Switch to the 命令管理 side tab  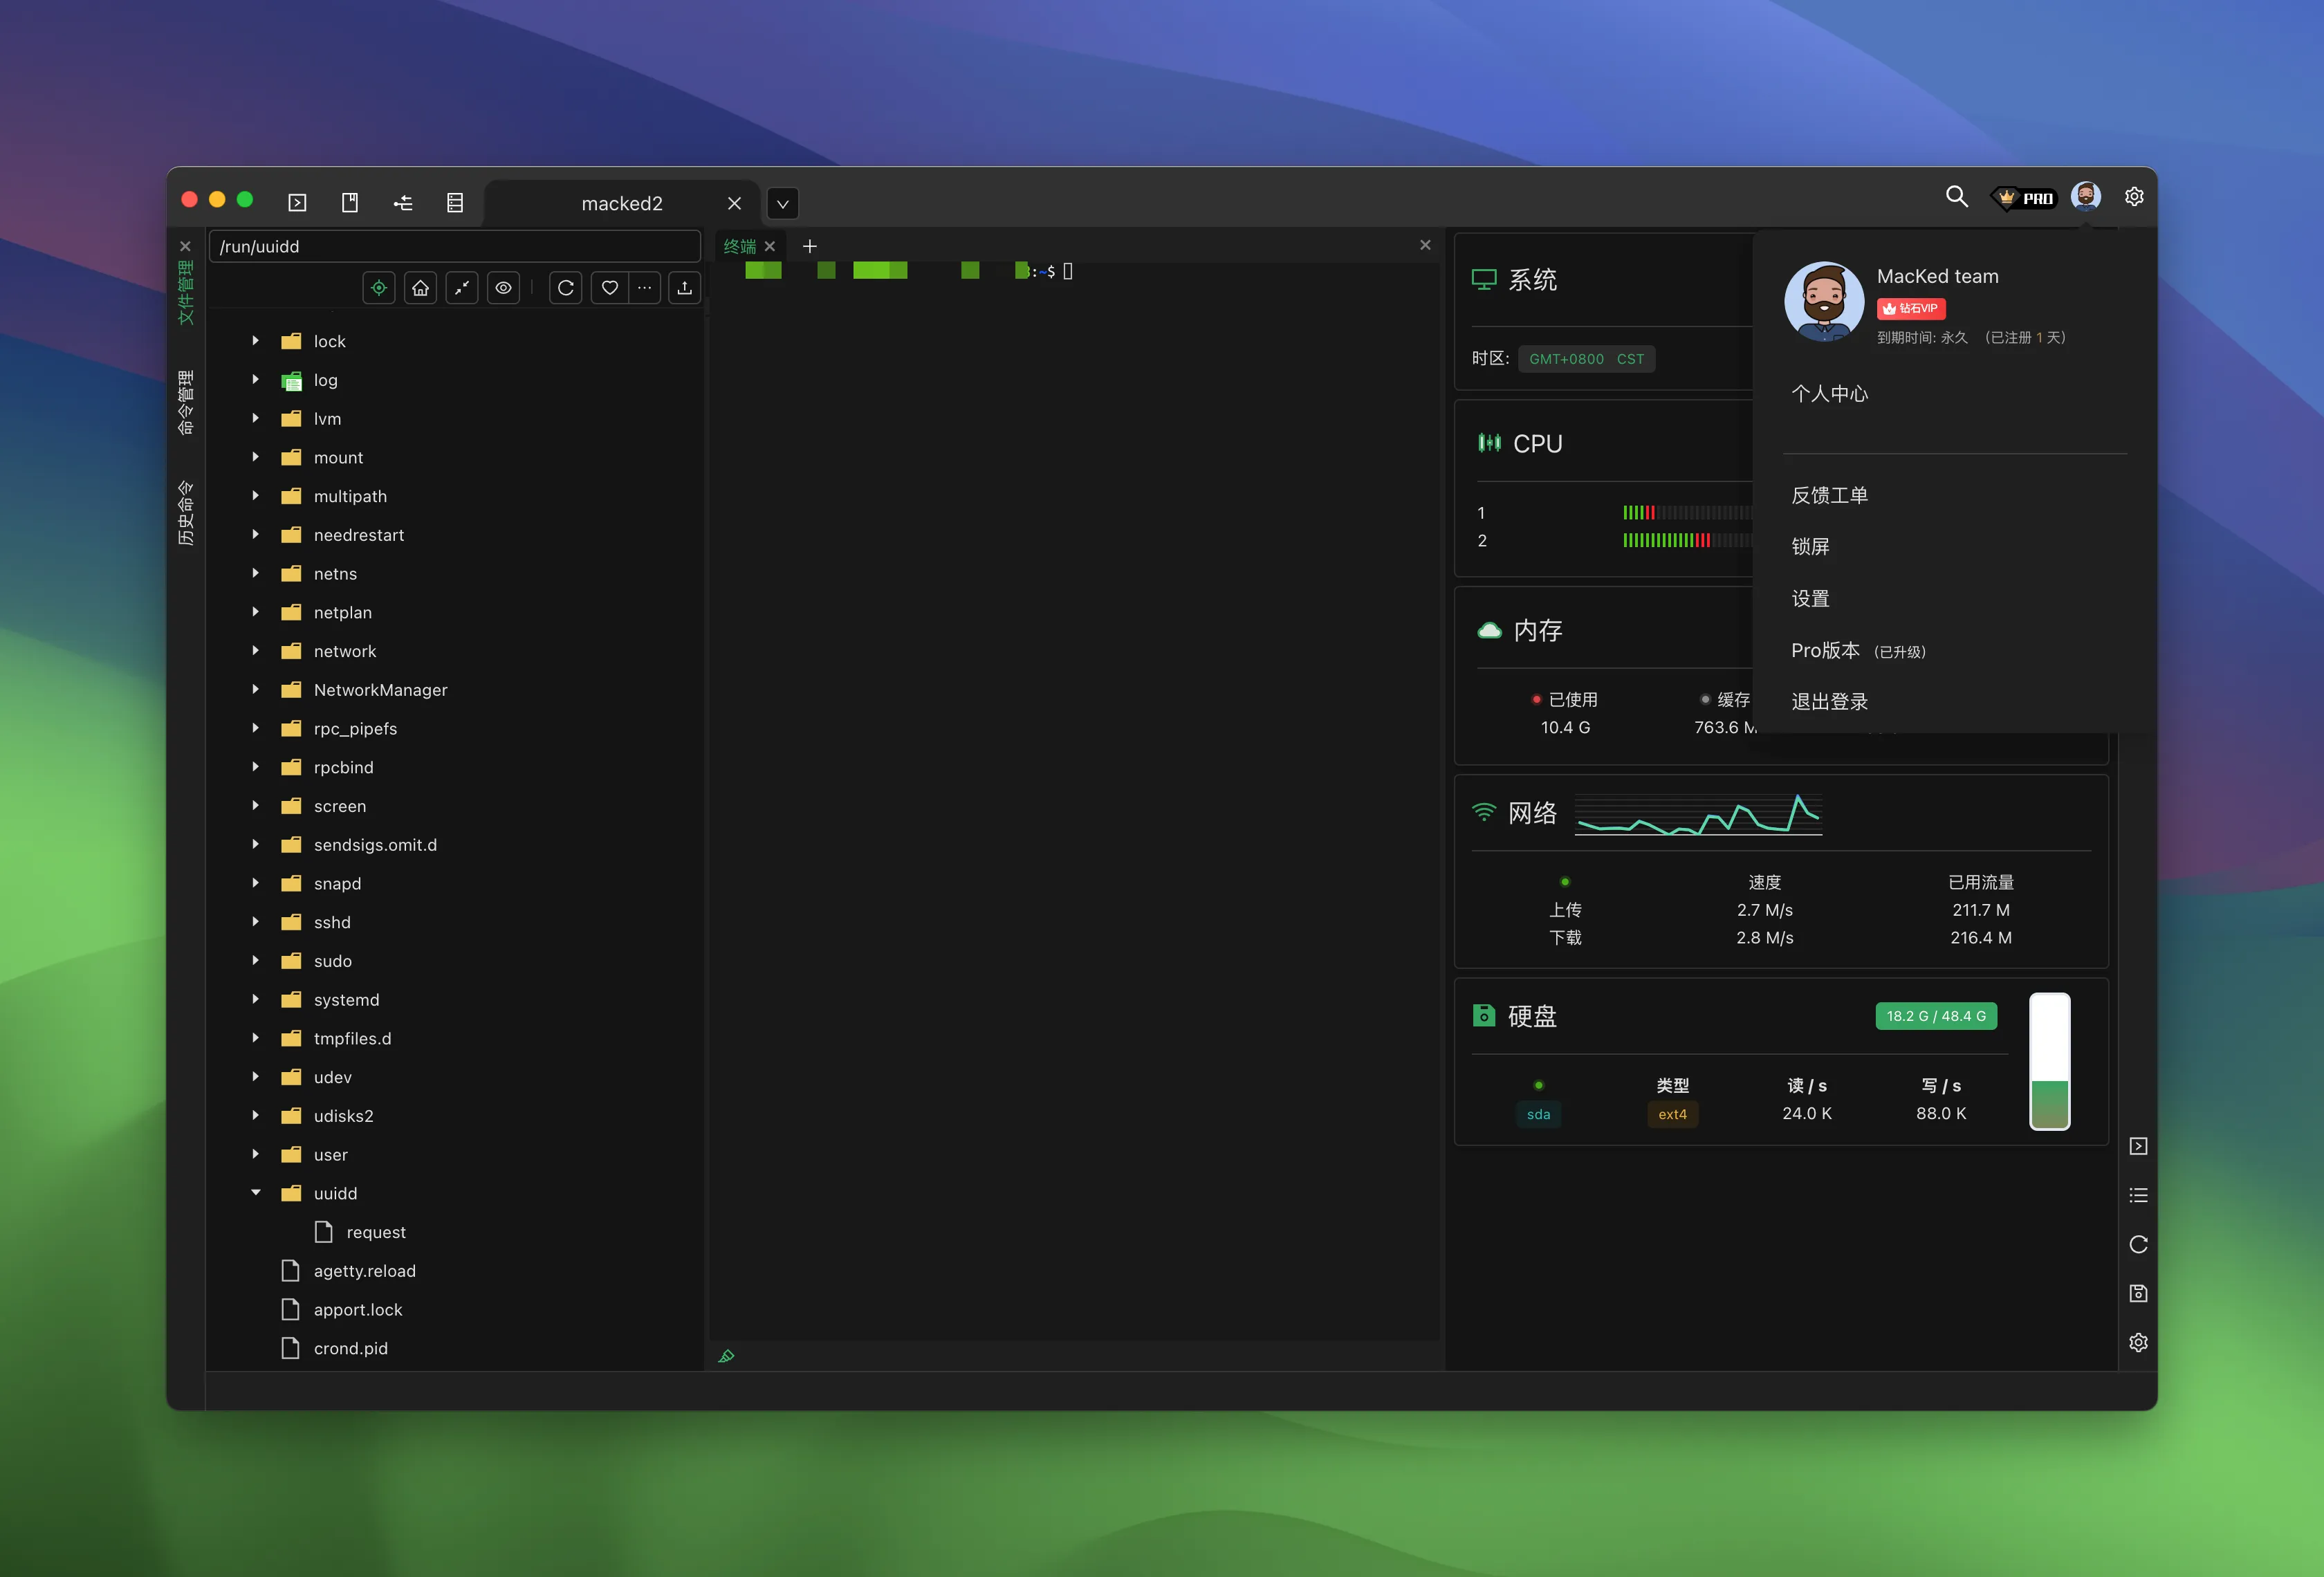tap(186, 402)
